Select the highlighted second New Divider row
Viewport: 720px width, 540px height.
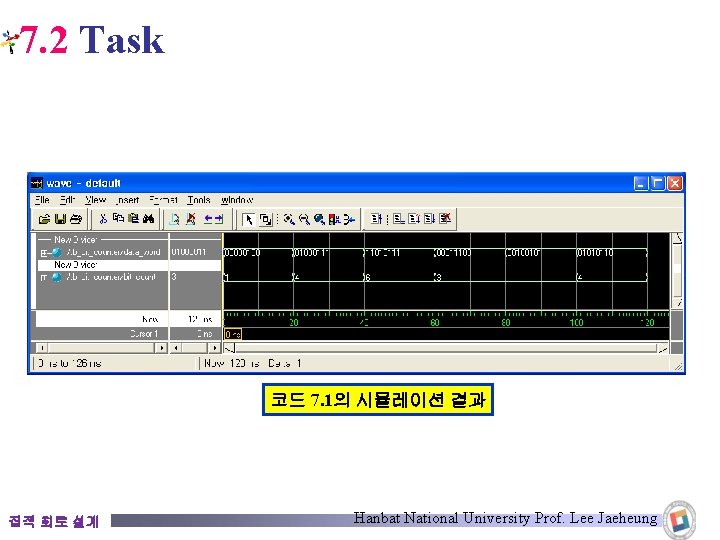click(102, 265)
